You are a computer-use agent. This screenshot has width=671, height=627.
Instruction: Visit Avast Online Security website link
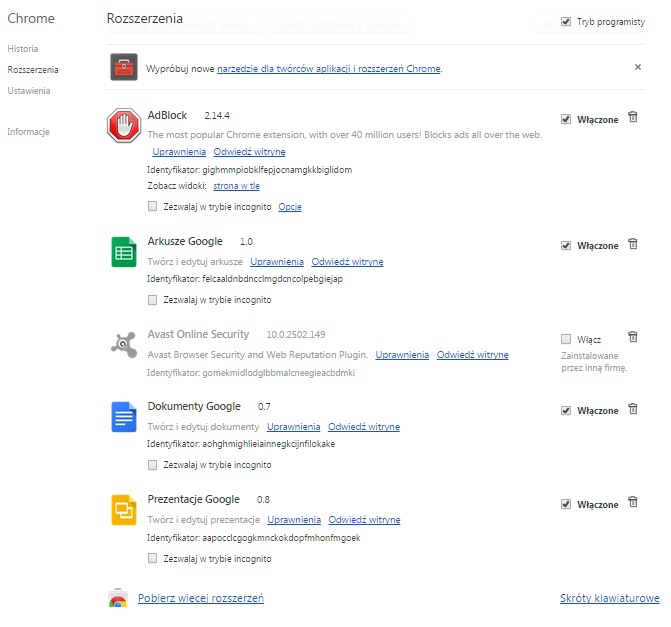tap(472, 355)
